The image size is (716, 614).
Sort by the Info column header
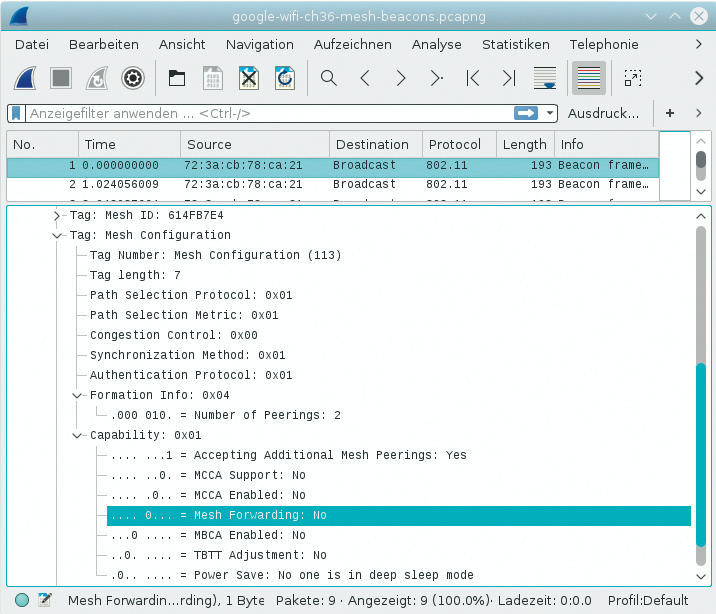pyautogui.click(x=606, y=144)
